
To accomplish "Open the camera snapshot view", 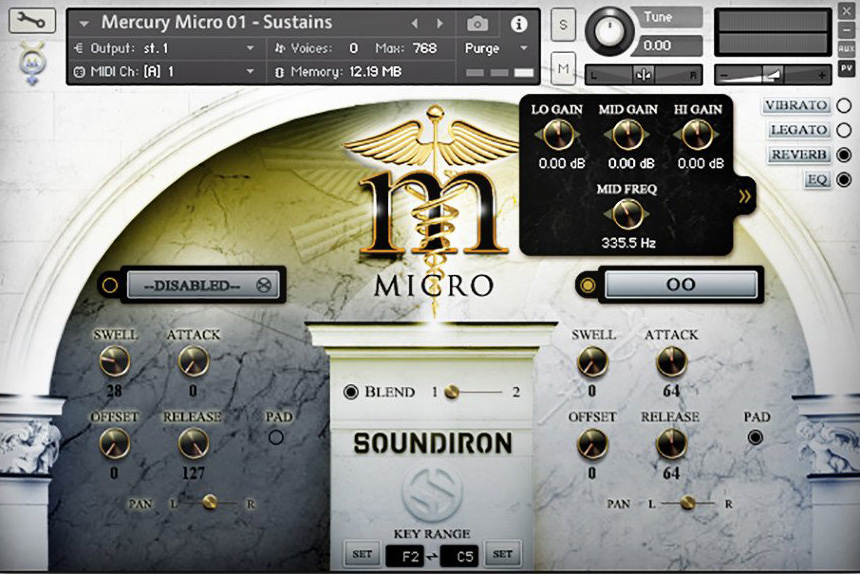I will 477,24.
